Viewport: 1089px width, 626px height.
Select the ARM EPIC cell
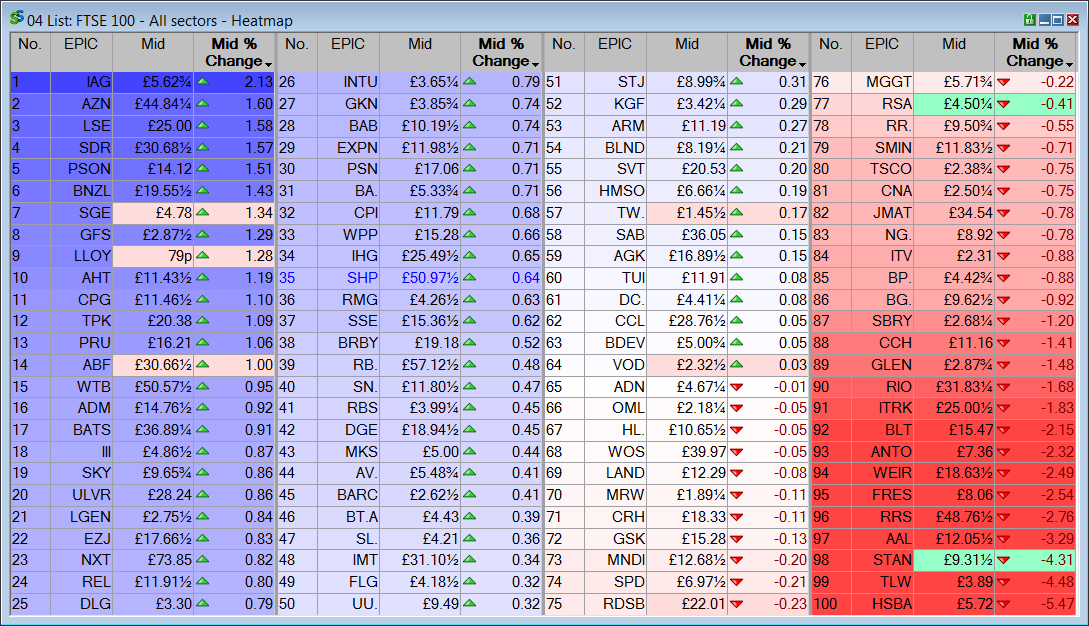615,126
